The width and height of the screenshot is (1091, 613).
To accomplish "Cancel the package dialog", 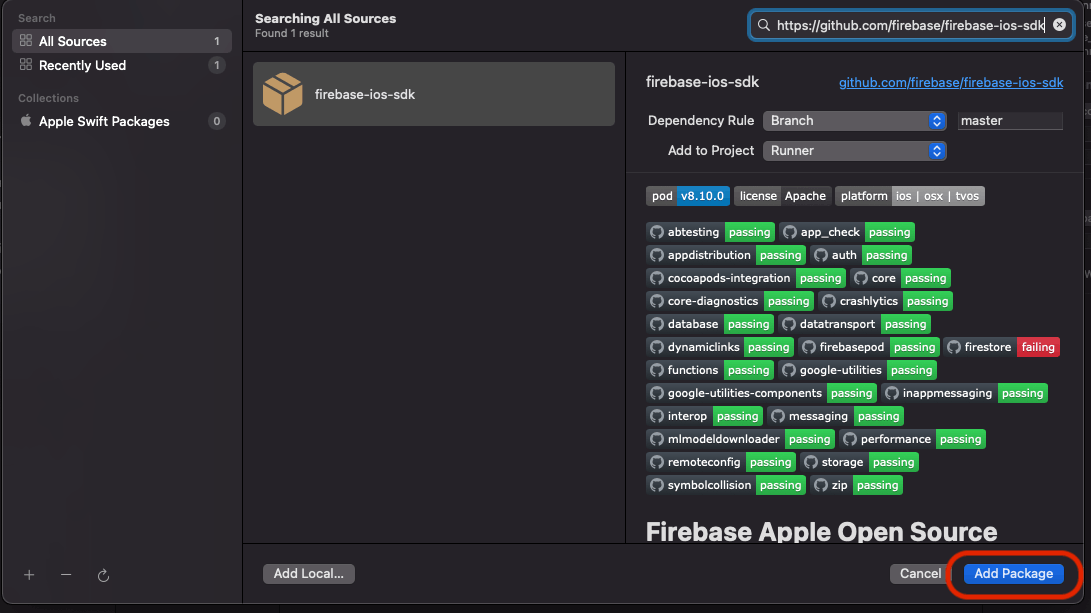I will tap(920, 573).
